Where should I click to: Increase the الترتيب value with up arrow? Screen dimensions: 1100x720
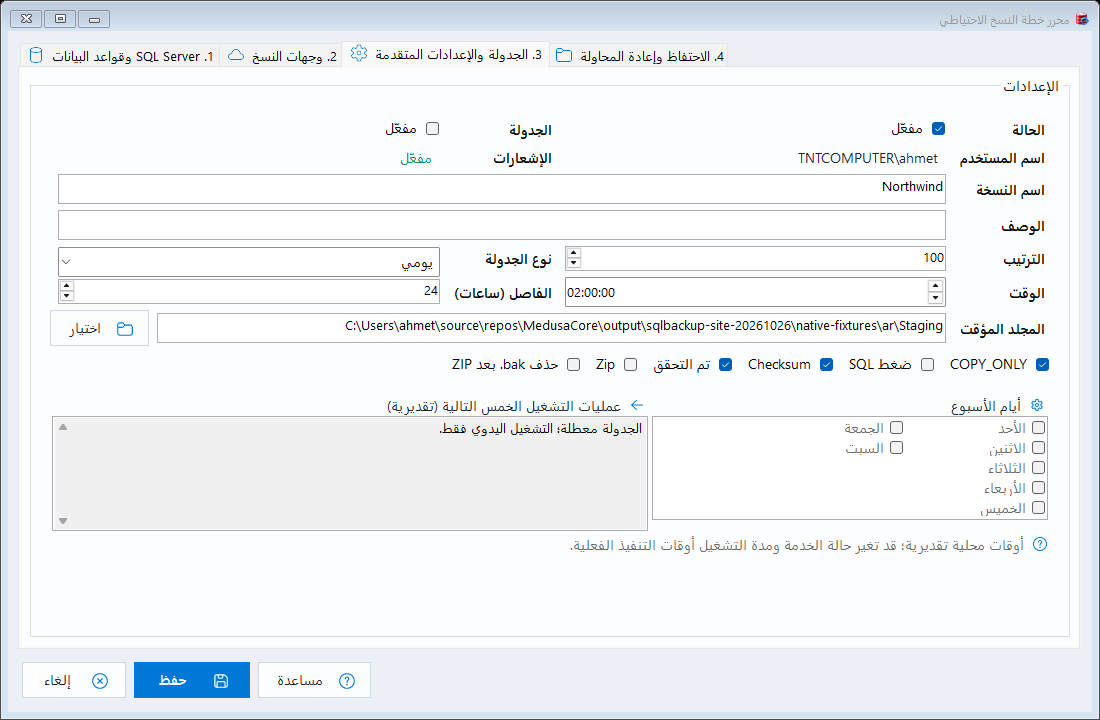pyautogui.click(x=574, y=253)
